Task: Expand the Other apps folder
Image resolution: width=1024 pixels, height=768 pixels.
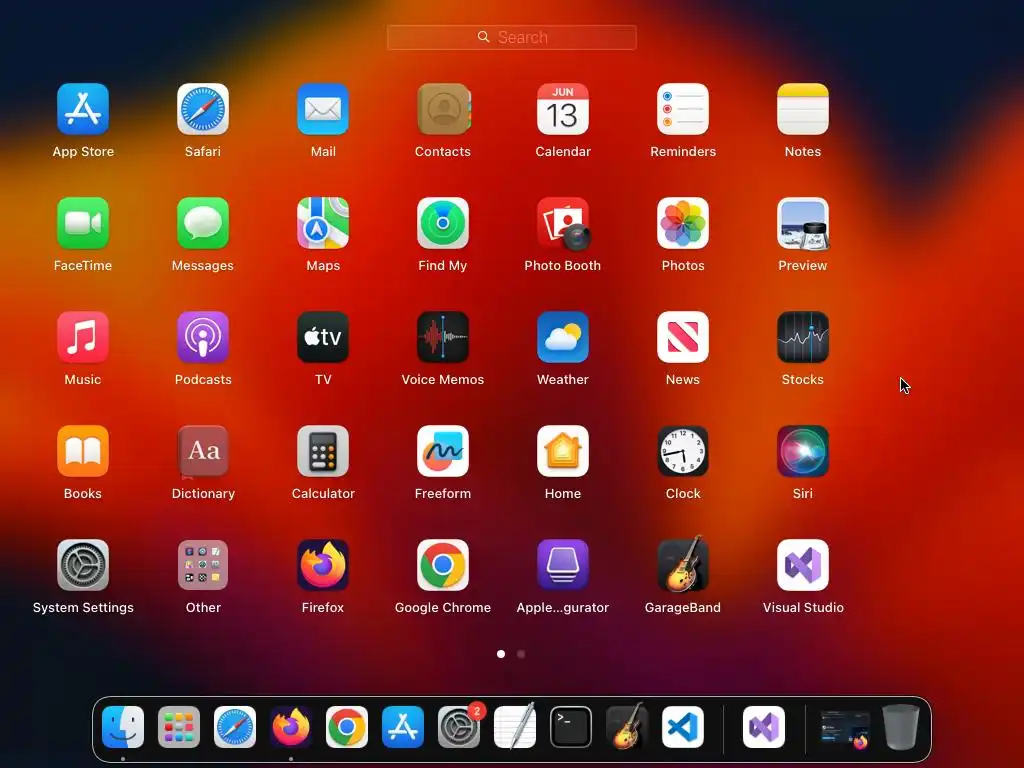Action: 203,565
